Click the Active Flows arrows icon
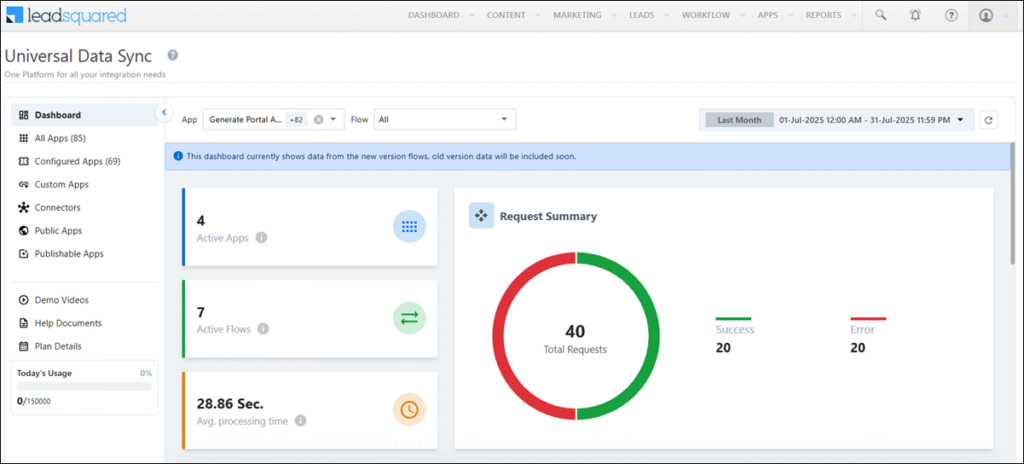The height and width of the screenshot is (464, 1024). pyautogui.click(x=409, y=318)
